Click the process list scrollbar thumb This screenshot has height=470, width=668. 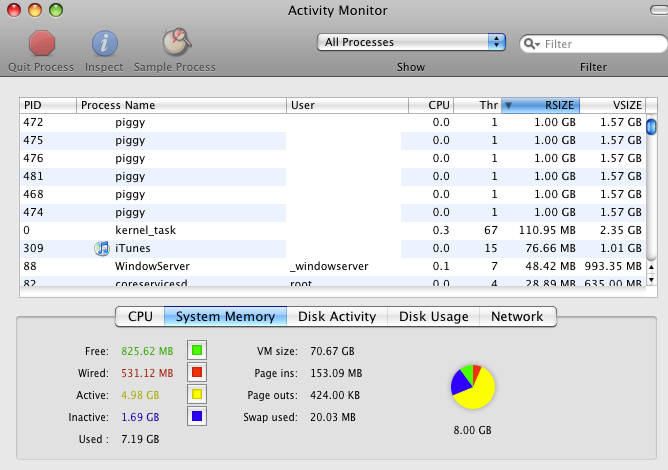click(x=651, y=127)
